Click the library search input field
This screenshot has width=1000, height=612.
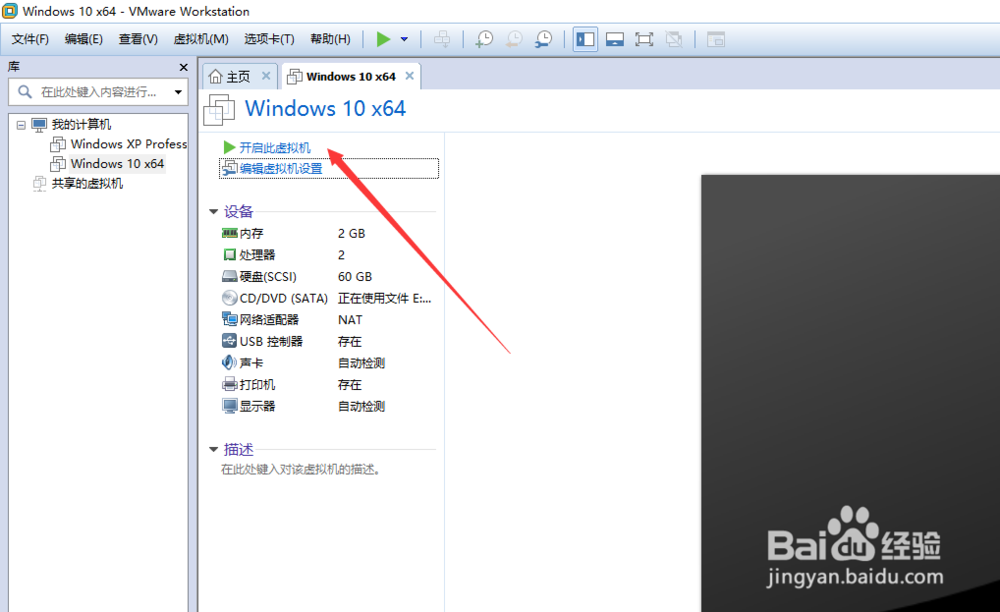(99, 92)
